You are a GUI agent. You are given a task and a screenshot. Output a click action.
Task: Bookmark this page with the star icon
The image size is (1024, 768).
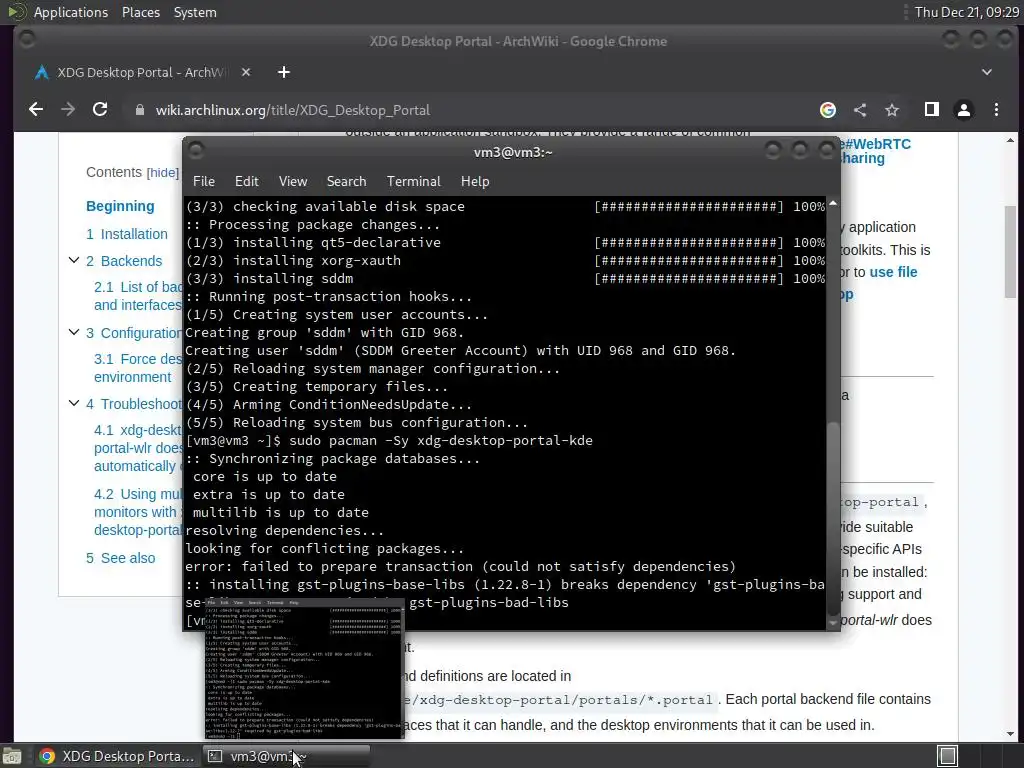892,110
